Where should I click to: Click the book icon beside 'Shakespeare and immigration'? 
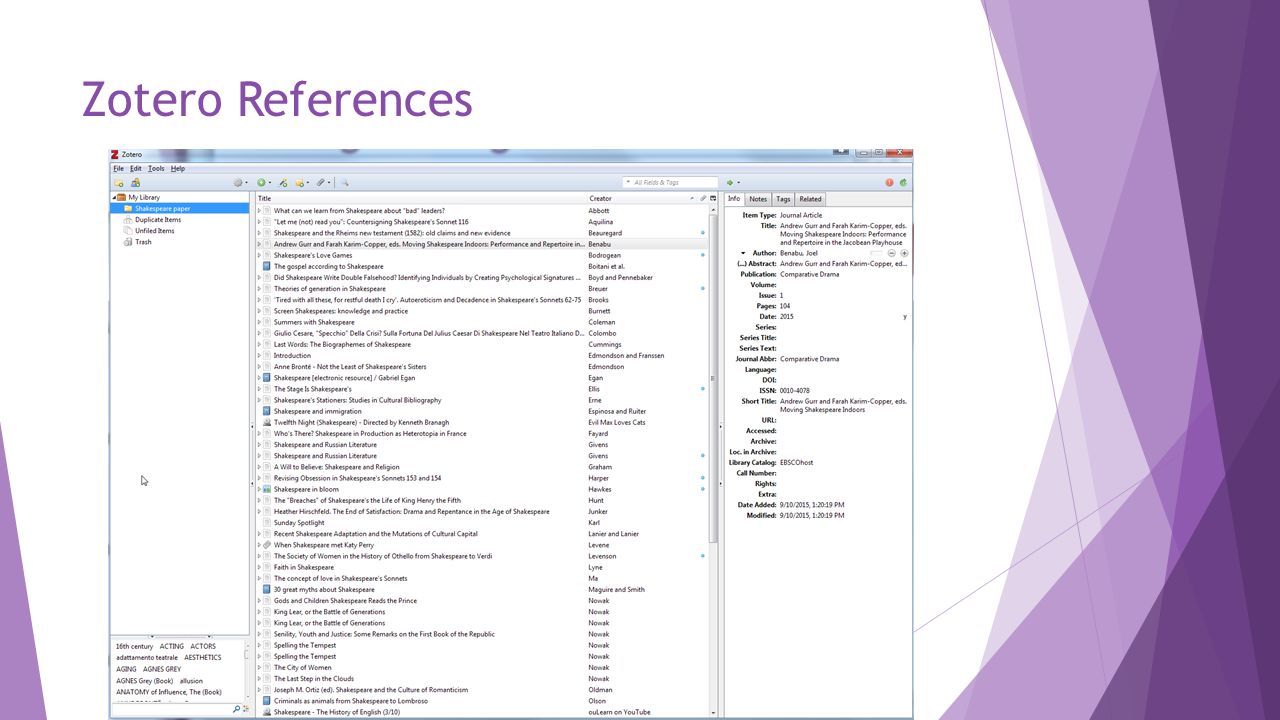click(x=267, y=411)
